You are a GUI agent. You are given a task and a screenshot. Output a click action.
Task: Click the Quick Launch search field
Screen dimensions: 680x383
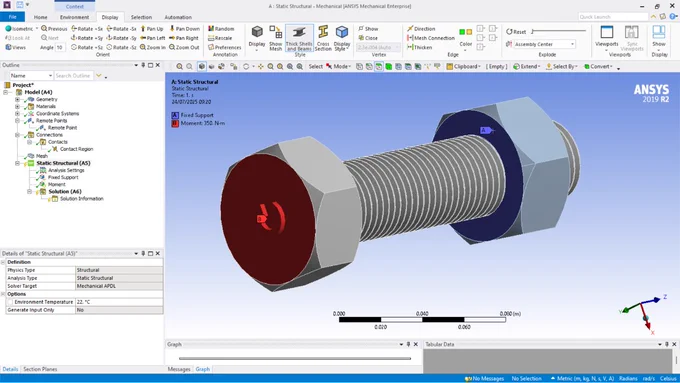(x=613, y=17)
